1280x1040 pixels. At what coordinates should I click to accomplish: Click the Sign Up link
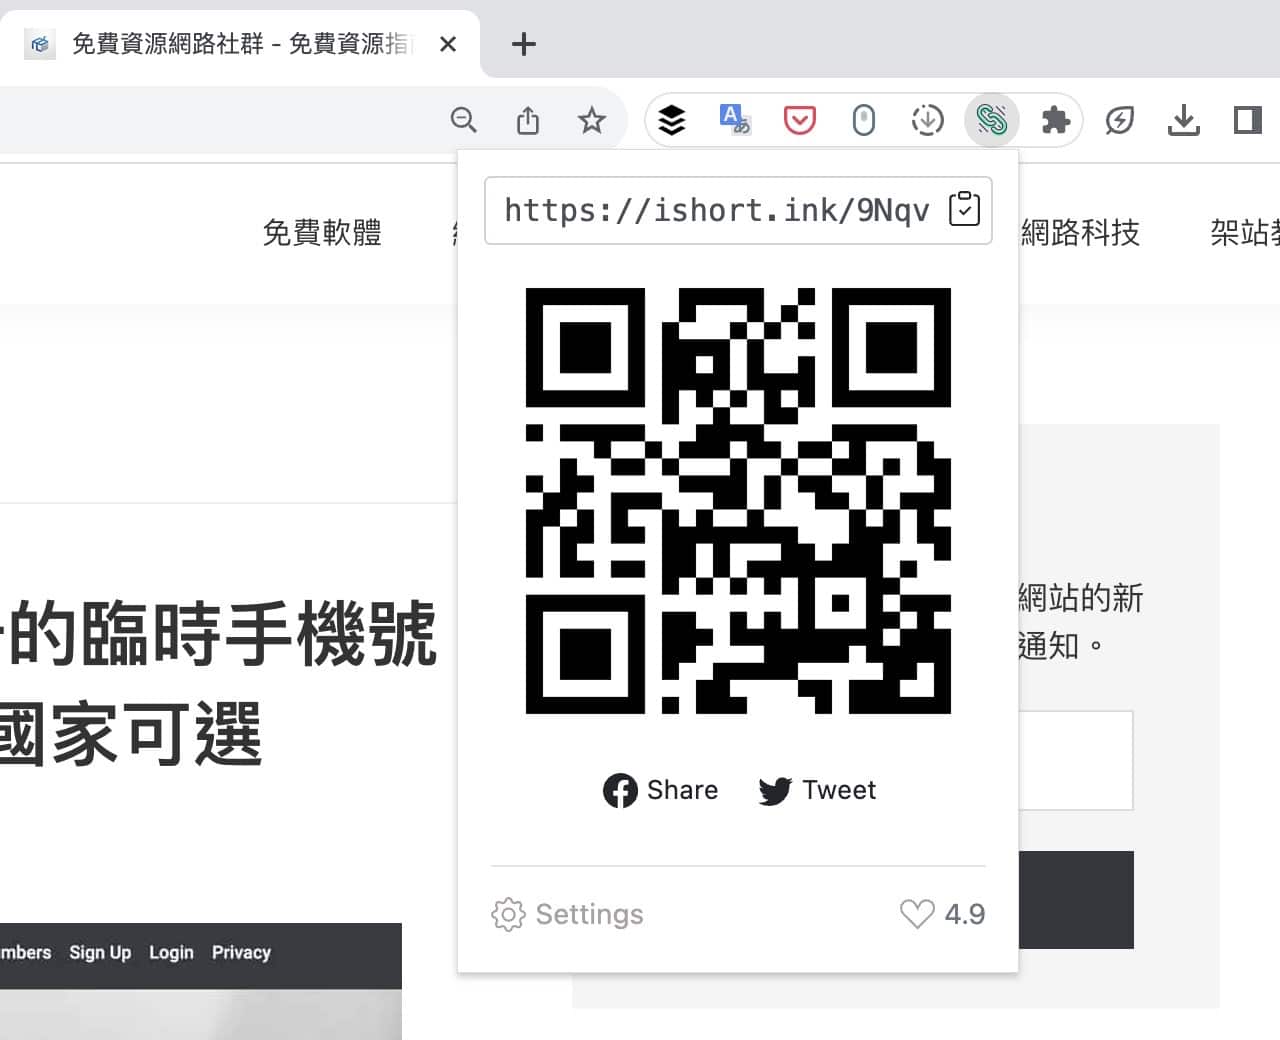click(x=100, y=952)
